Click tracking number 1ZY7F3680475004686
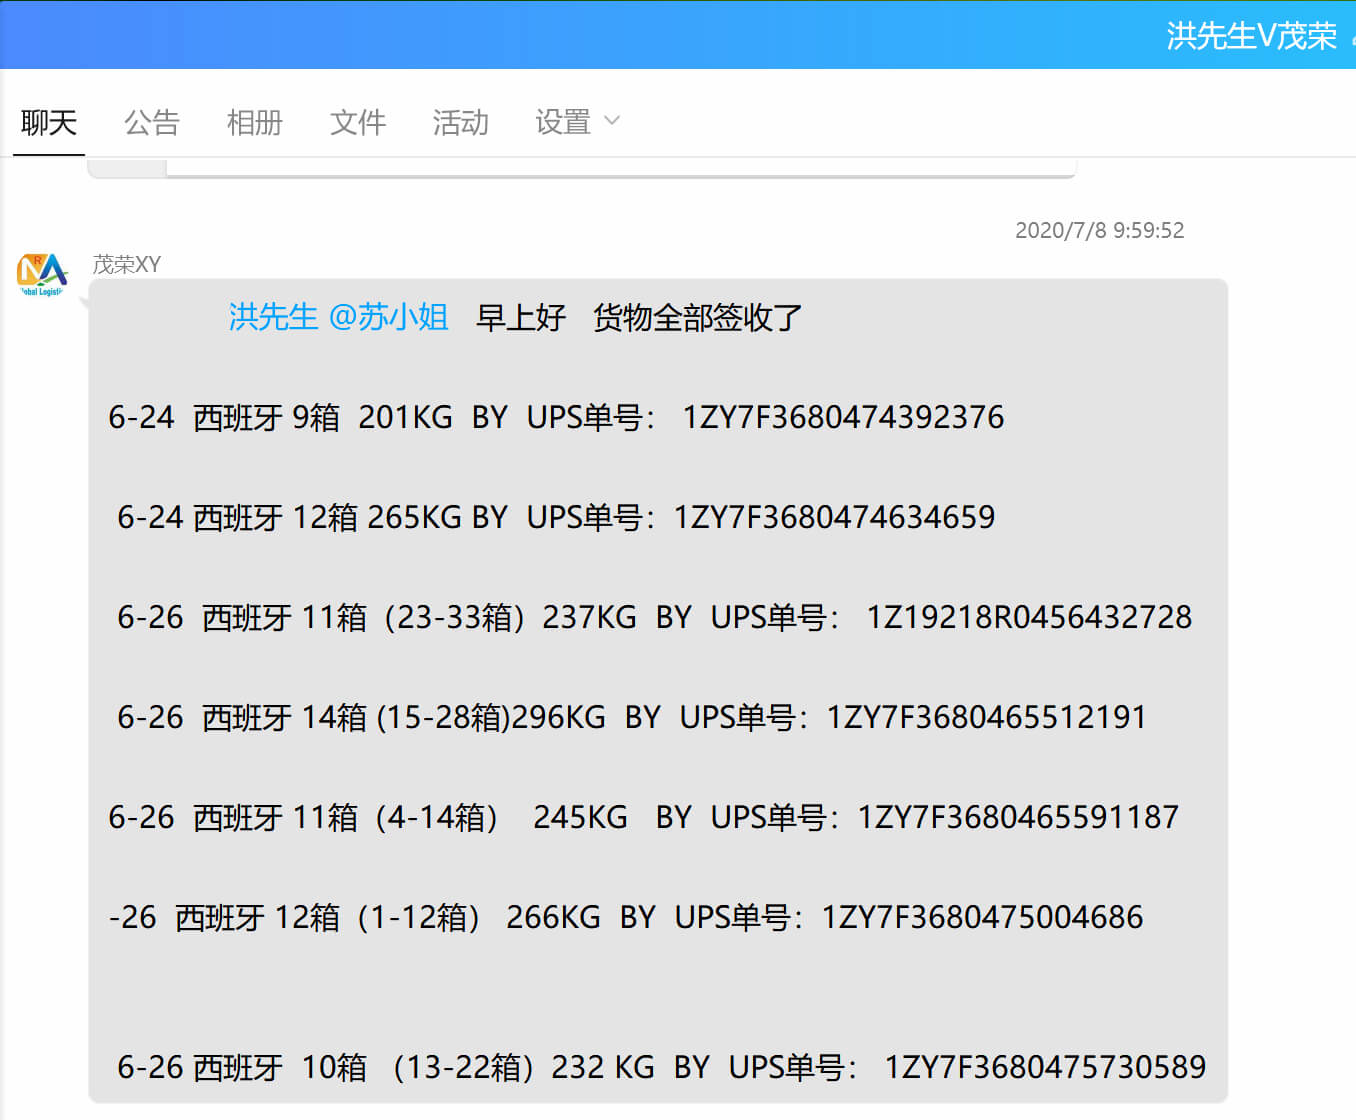 point(982,917)
